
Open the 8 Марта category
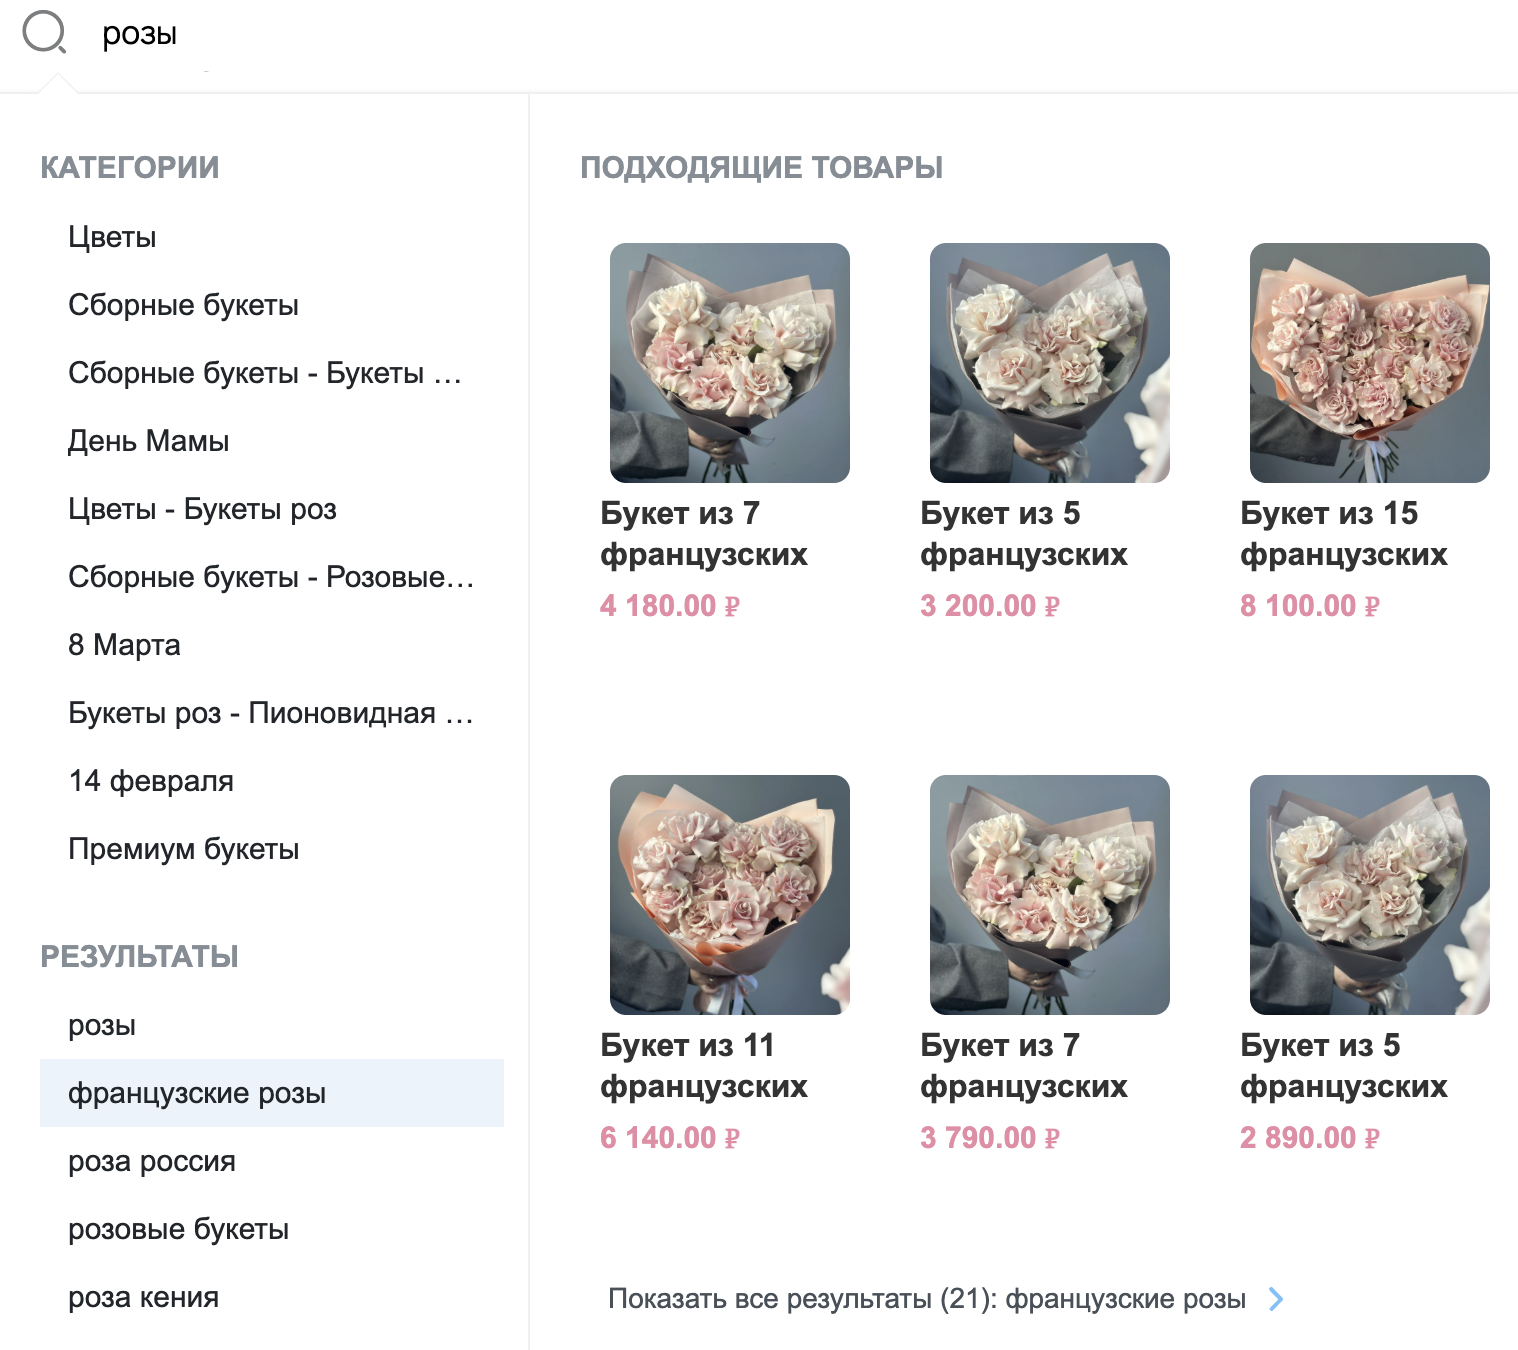[x=124, y=645]
